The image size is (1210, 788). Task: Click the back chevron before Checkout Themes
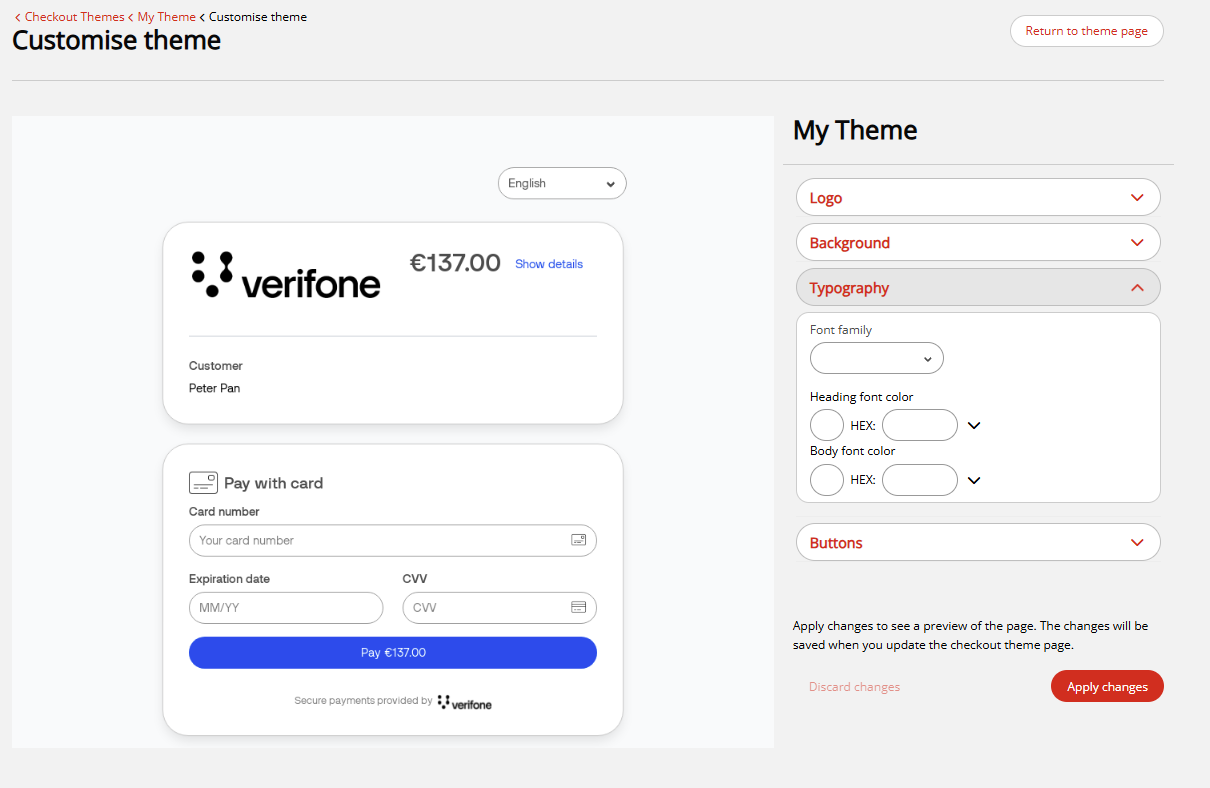coord(17,17)
